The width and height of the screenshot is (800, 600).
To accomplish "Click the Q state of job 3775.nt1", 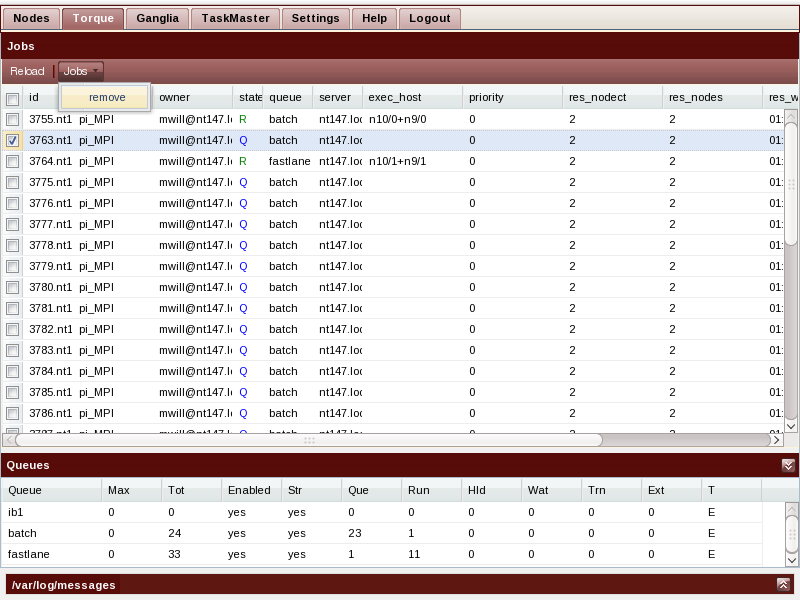I will 243,183.
